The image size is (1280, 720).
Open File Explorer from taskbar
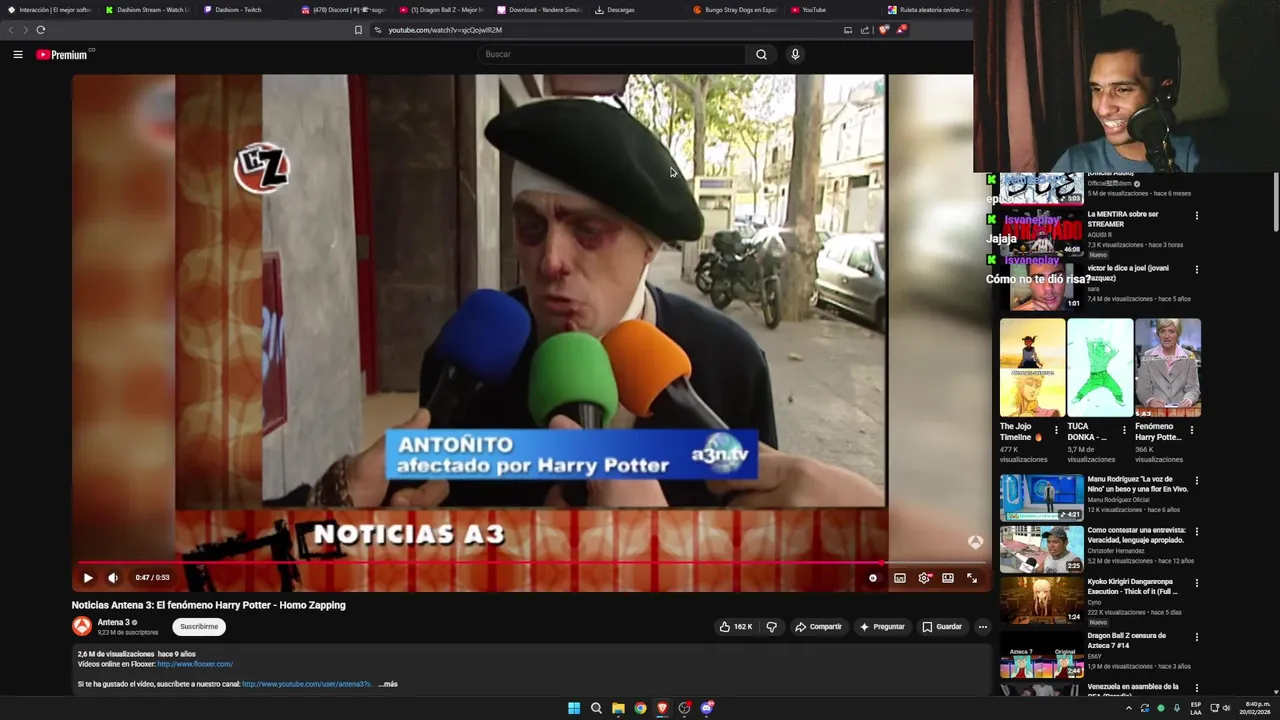click(618, 708)
